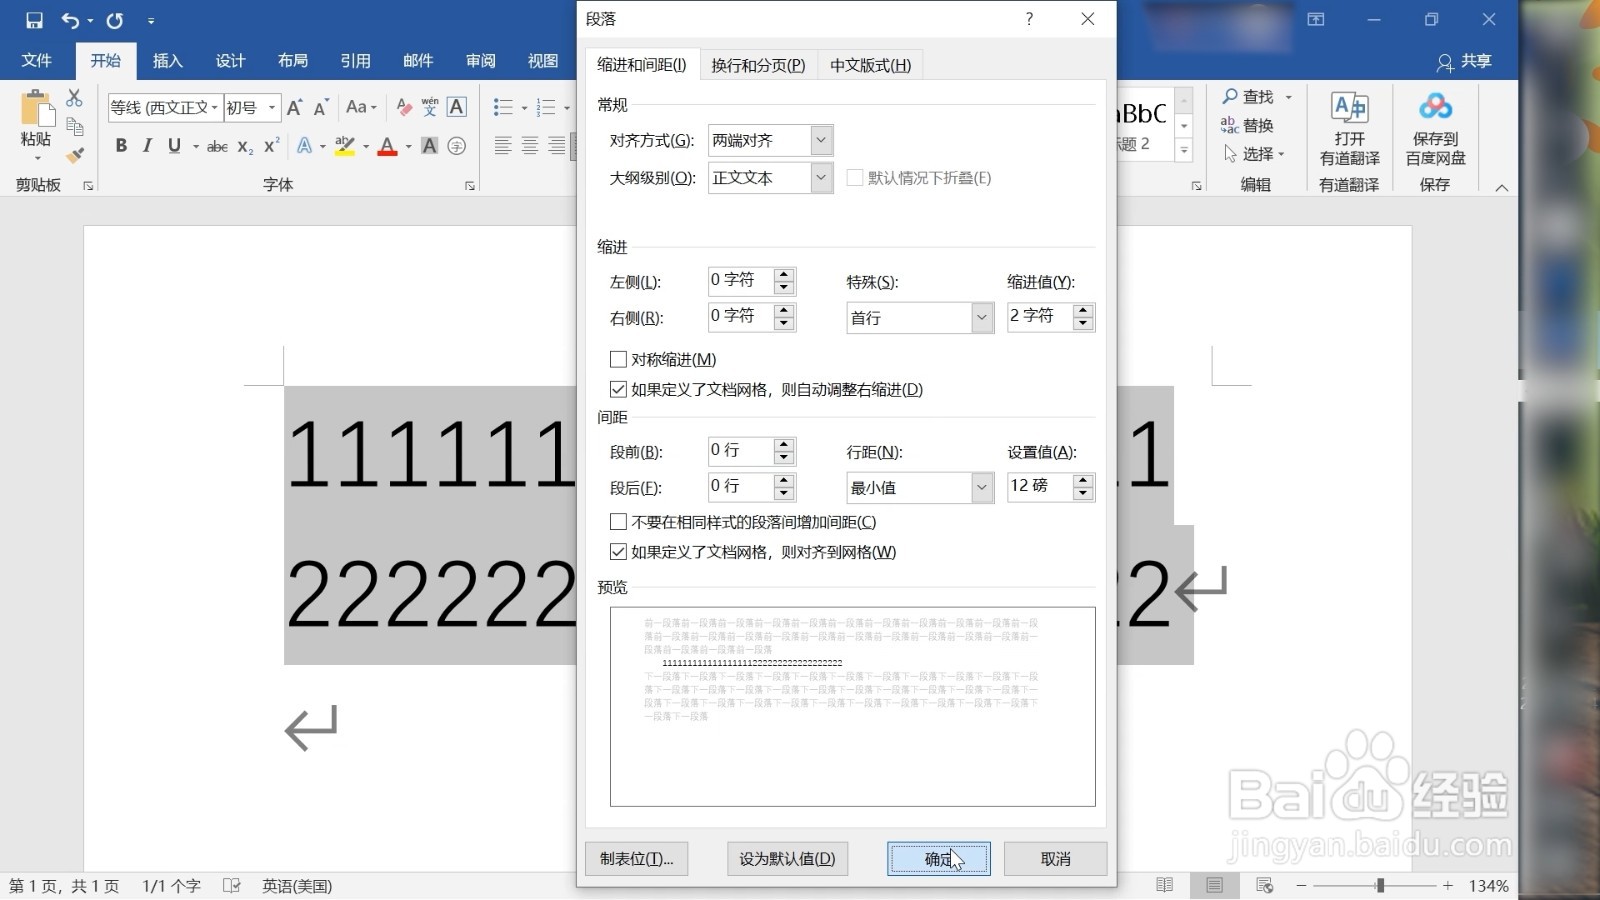
Task: Click the numbered list icon
Action: [x=546, y=107]
